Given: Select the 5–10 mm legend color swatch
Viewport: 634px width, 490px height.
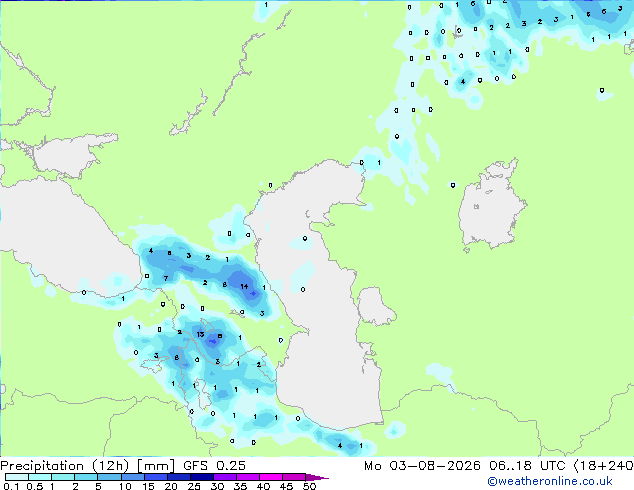Looking at the screenshot, I should (110, 477).
